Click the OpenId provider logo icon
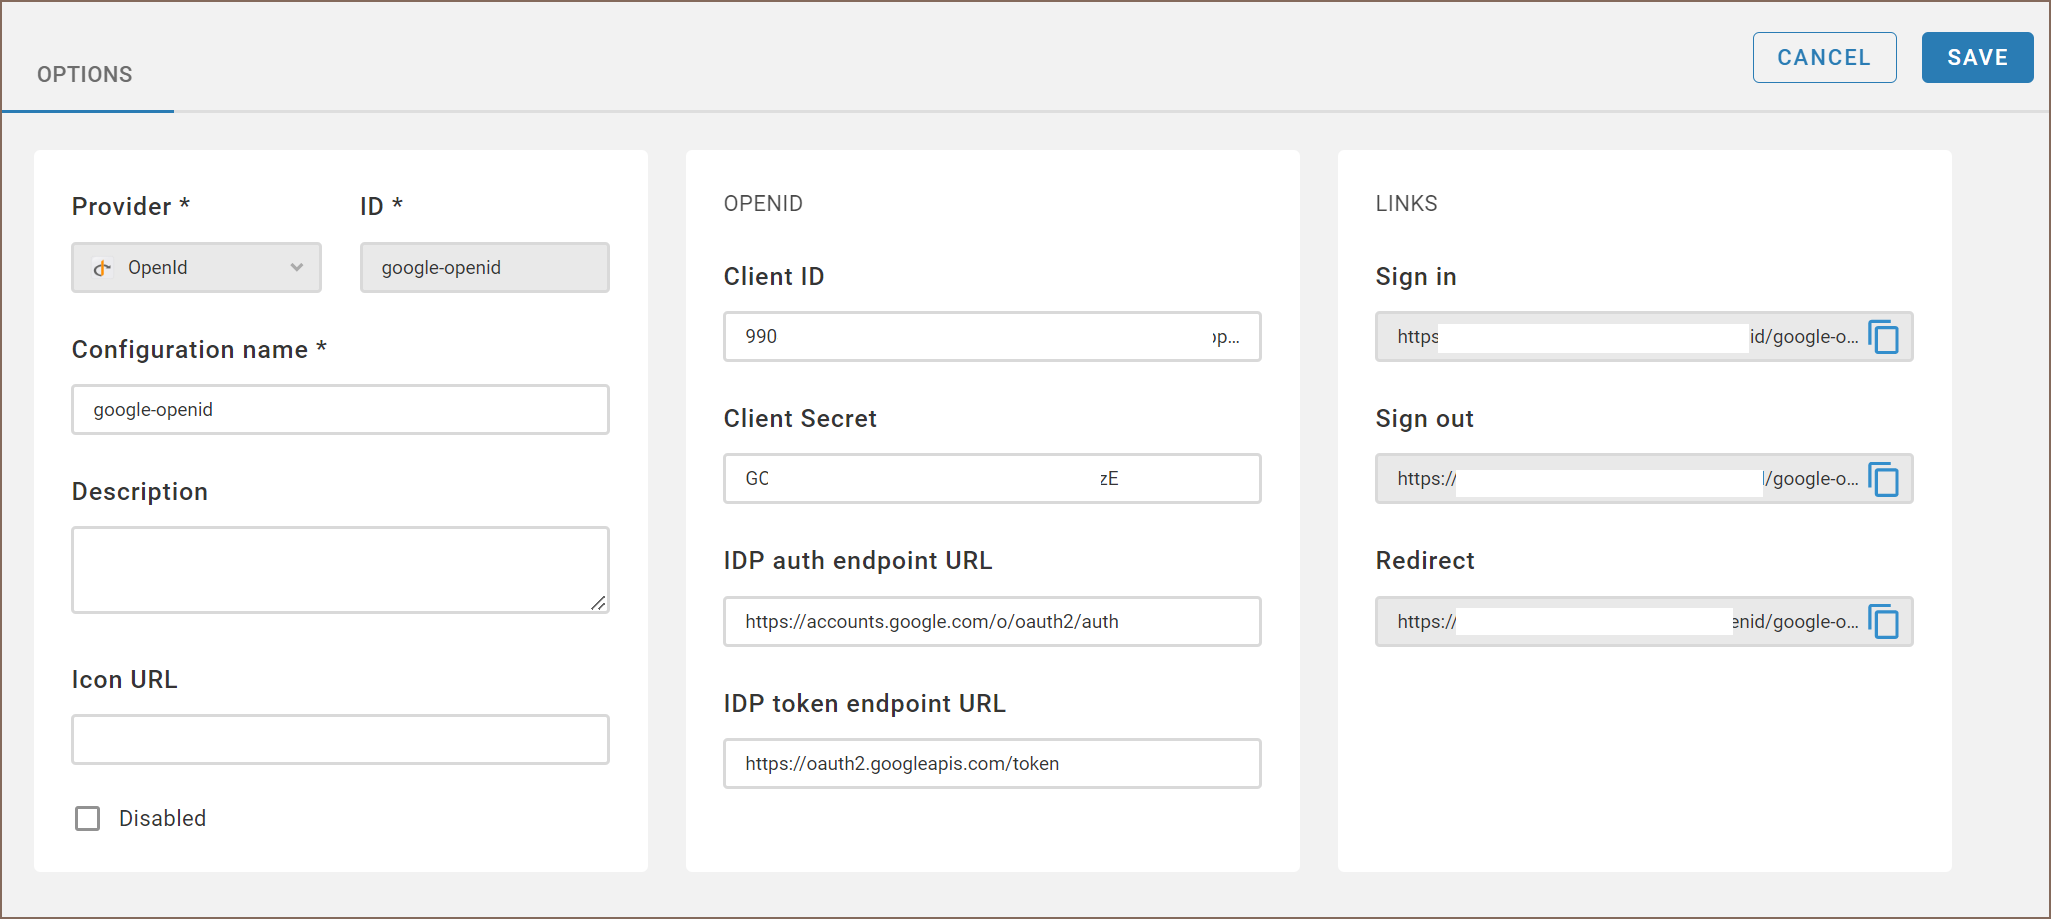Viewport: 2051px width, 919px height. point(102,268)
